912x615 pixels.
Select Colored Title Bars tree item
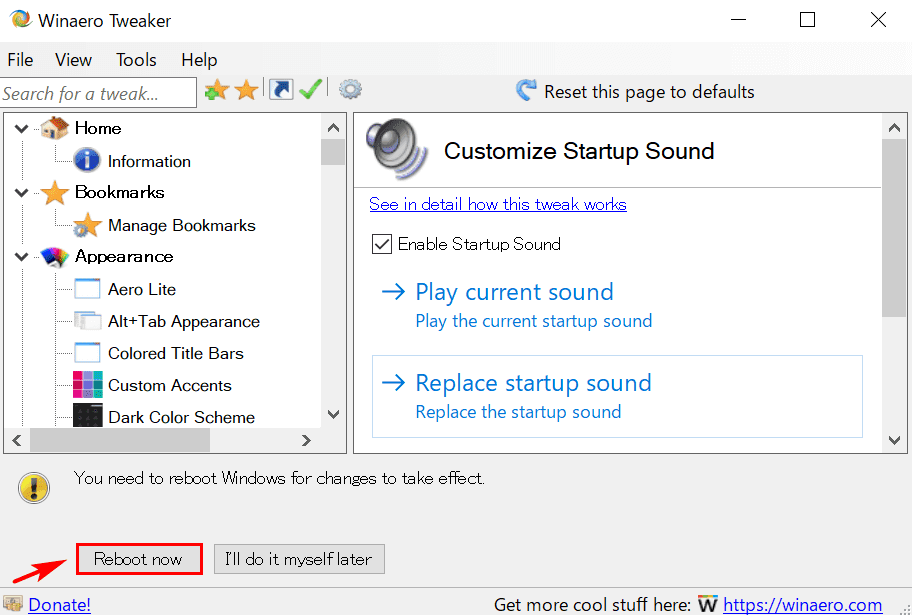click(176, 353)
